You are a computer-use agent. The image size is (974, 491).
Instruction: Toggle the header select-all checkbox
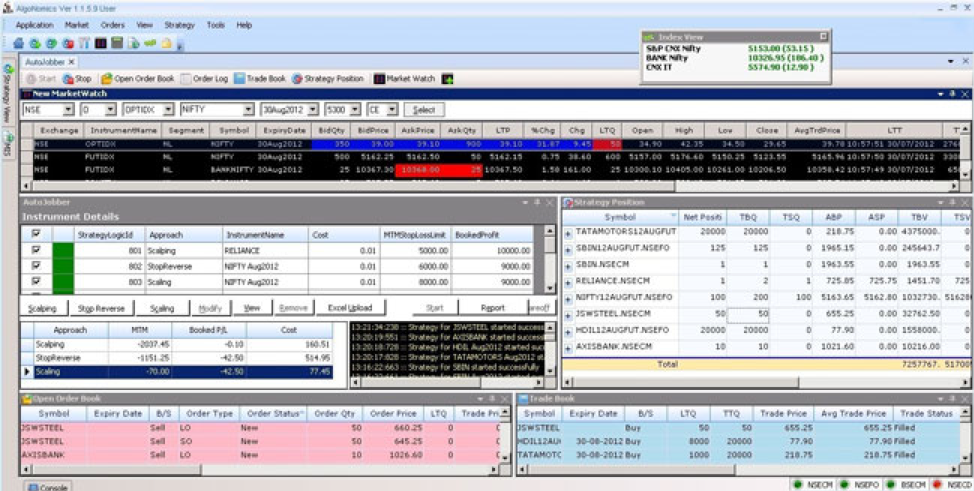[x=36, y=234]
